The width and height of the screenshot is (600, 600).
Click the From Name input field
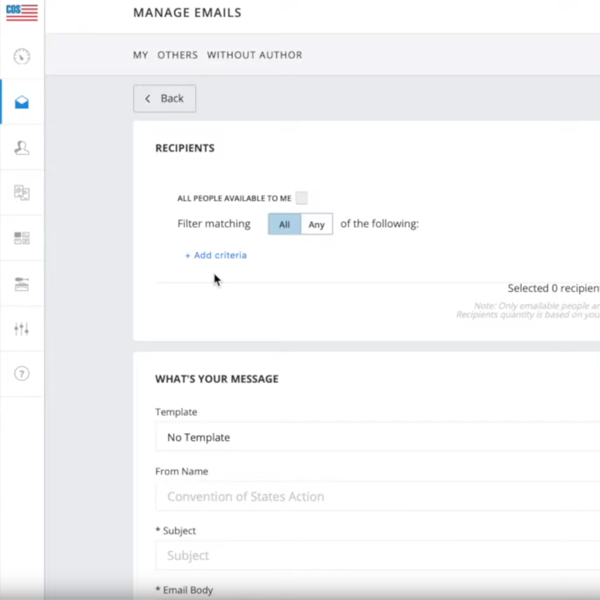tap(377, 496)
